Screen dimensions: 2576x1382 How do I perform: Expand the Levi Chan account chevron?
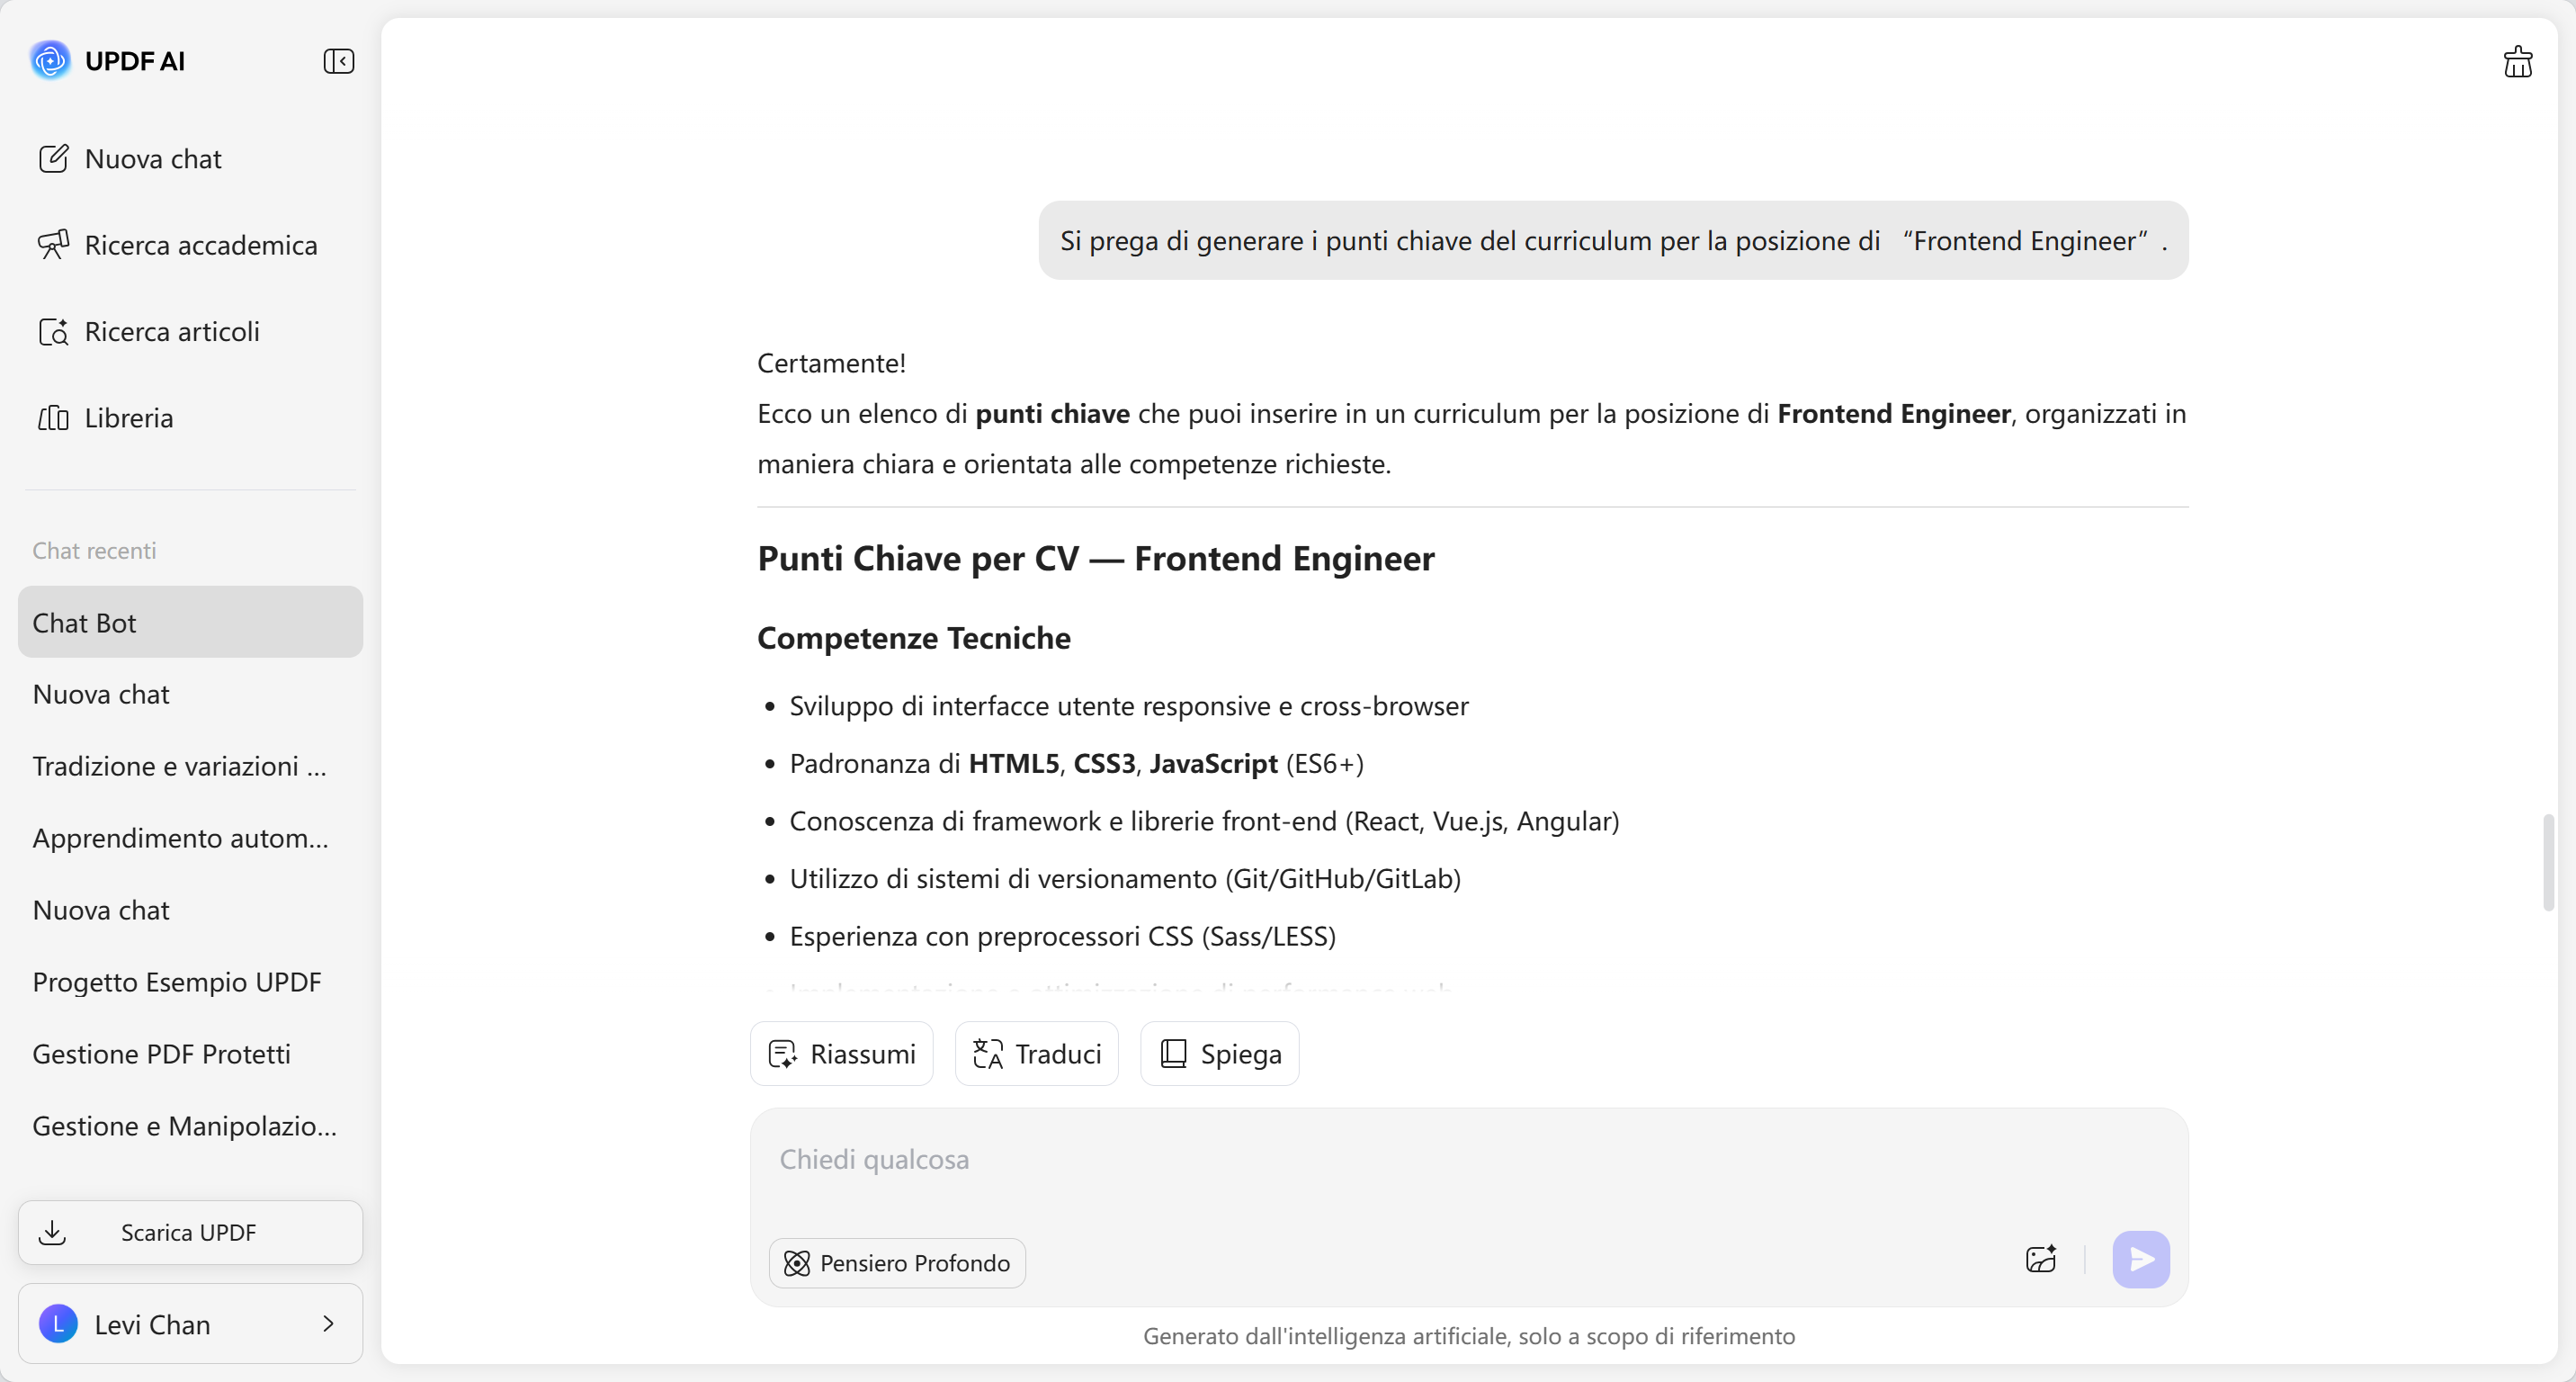[x=328, y=1323]
